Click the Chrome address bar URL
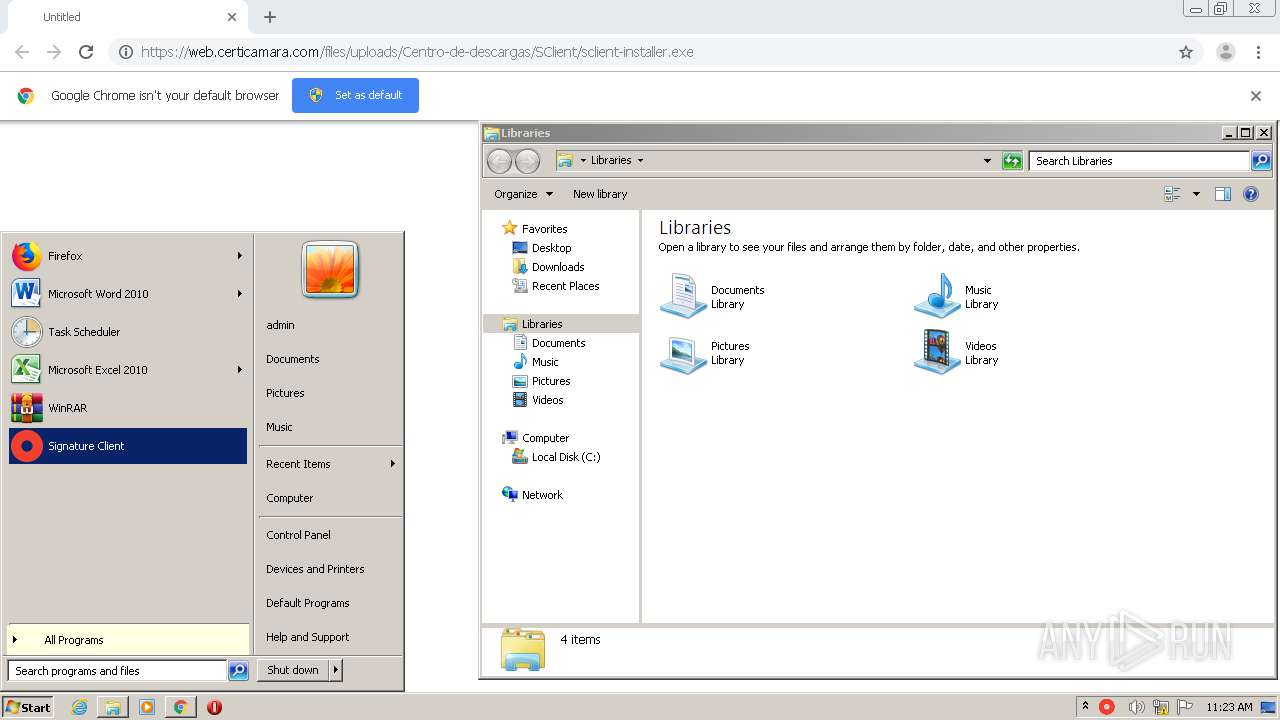 (417, 52)
